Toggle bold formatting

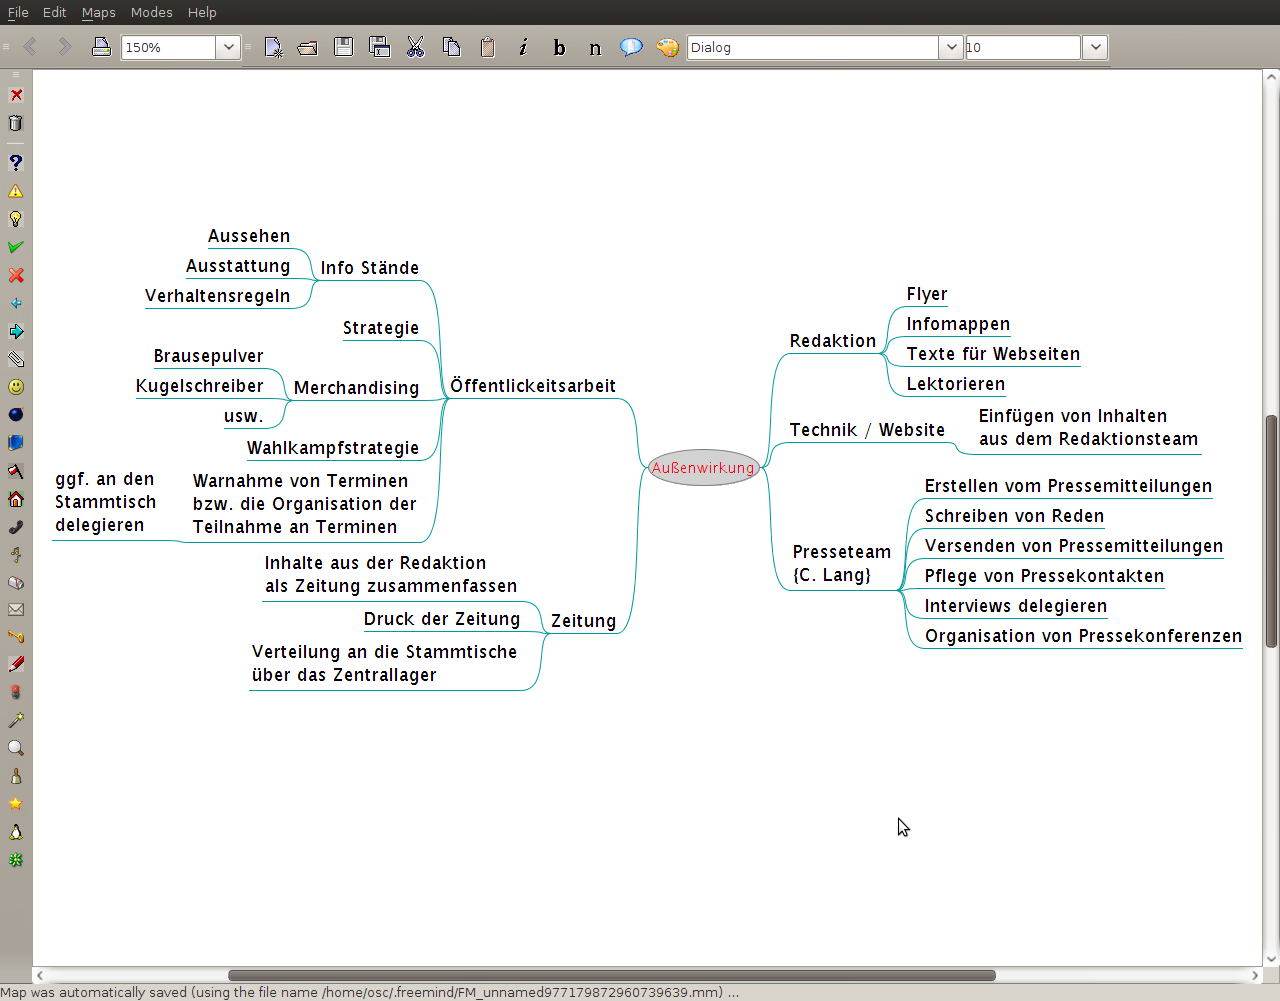coord(559,47)
